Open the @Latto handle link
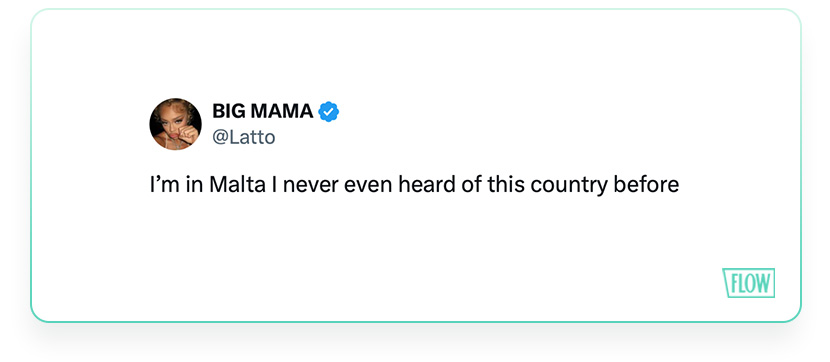The width and height of the screenshot is (830, 362). click(243, 138)
